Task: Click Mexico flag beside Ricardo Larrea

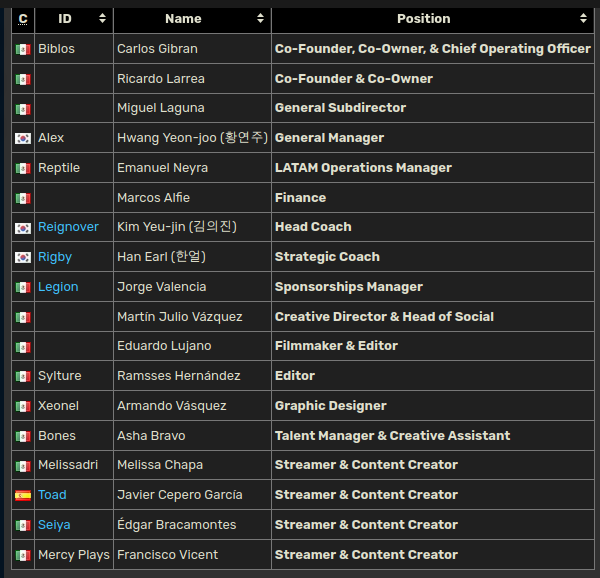Action: point(23,79)
